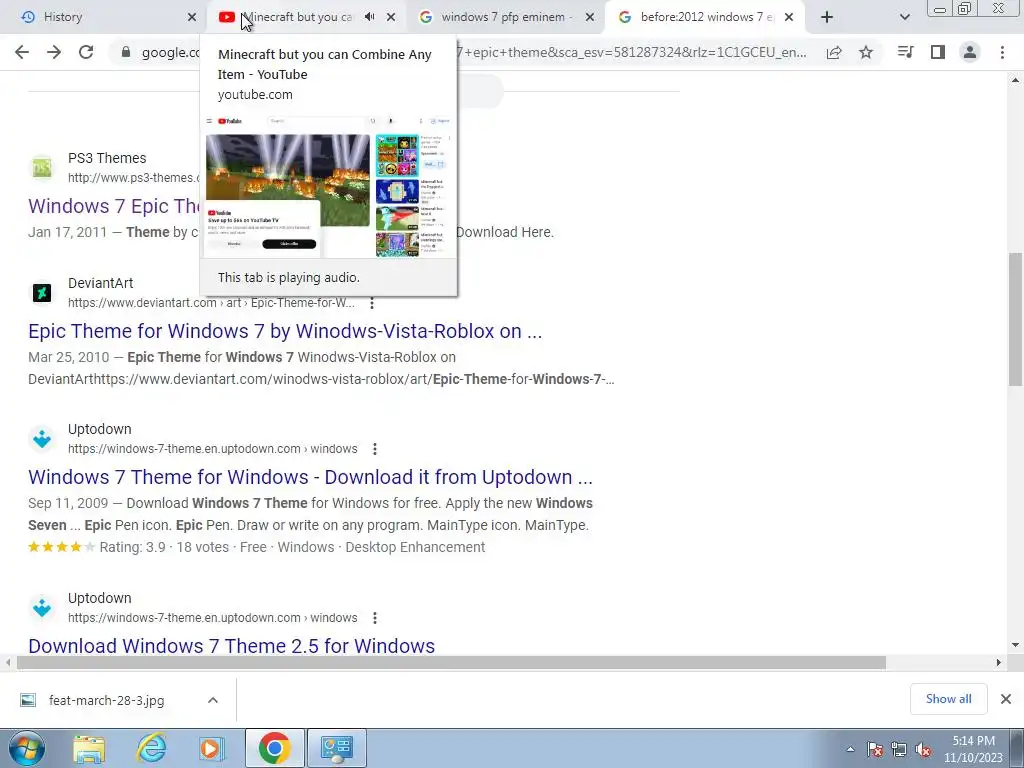Expand options for feat-march-28-3.jpg download
The width and height of the screenshot is (1024, 768).
(x=213, y=700)
